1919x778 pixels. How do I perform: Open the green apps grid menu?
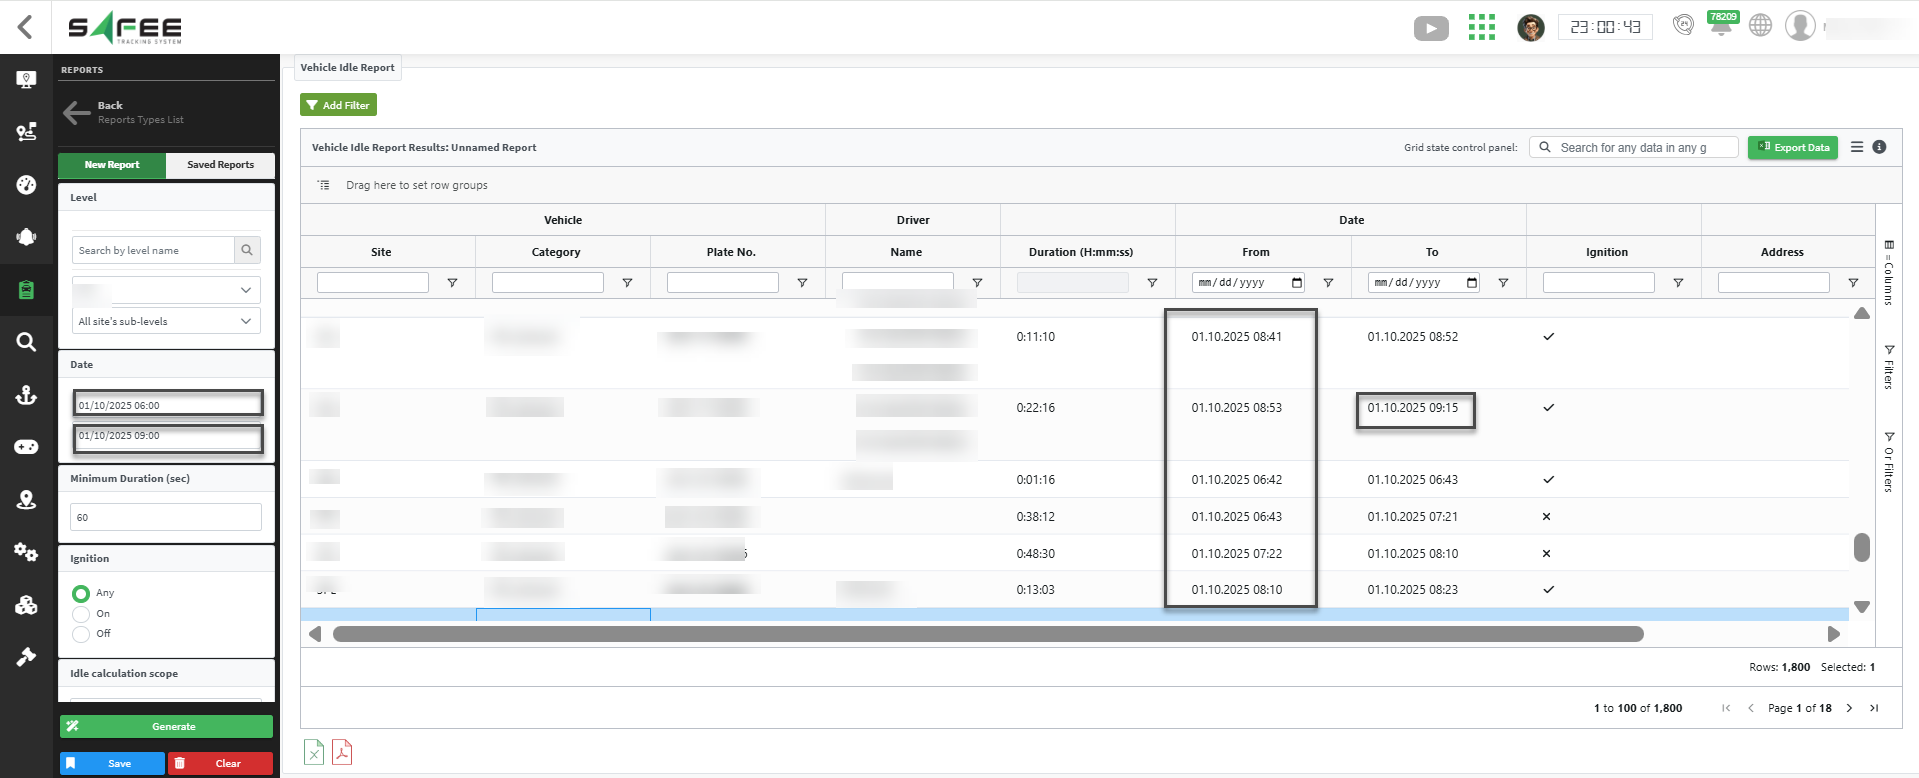(x=1481, y=28)
